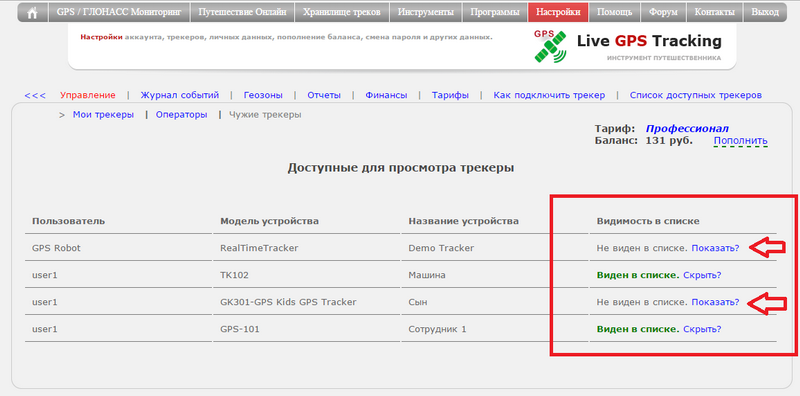Go back using the <<< link
This screenshot has height=396, width=800.
coord(35,95)
